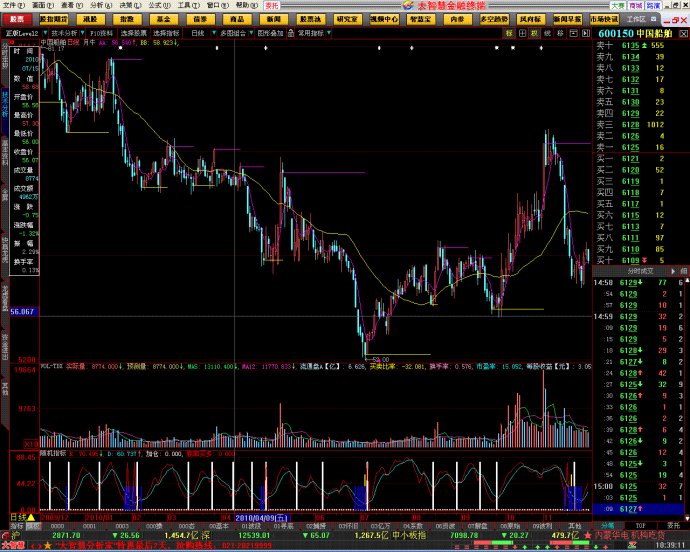This screenshot has width=690, height=552.
Task: Open the 指数 section
Action: [x=127, y=19]
